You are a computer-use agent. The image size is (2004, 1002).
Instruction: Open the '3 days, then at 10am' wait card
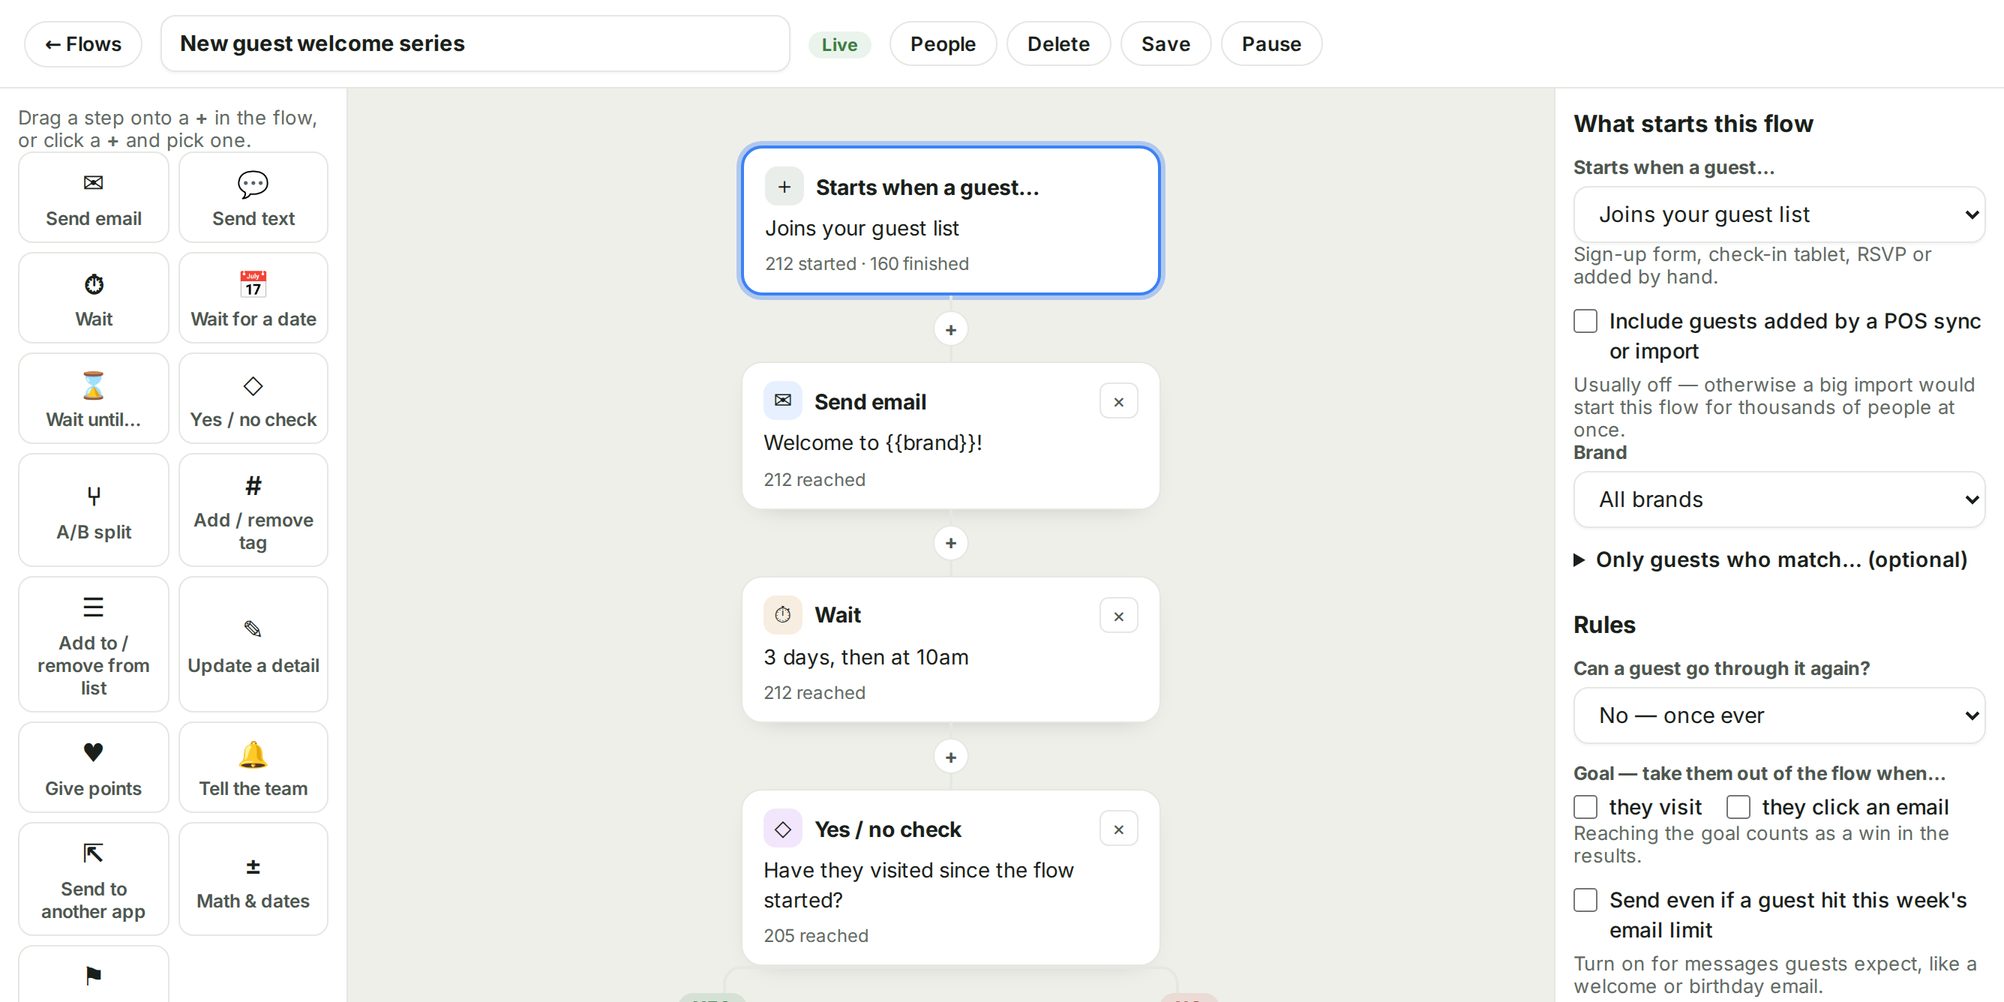pos(950,650)
